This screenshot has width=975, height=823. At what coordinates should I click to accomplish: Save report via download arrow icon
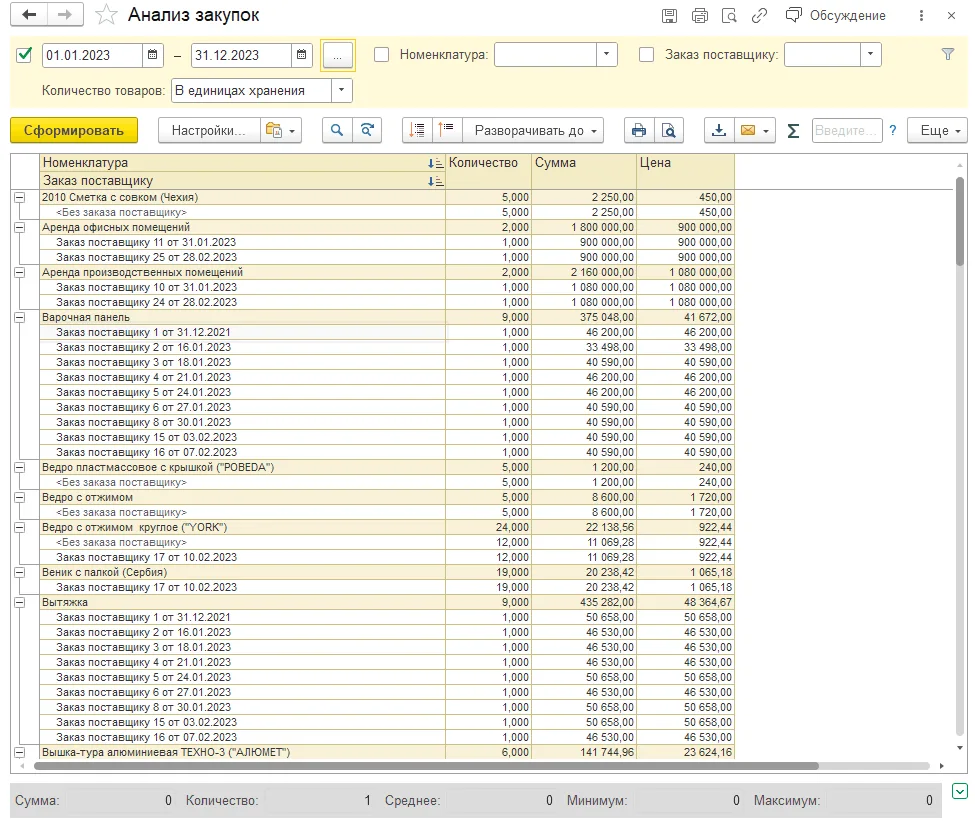pyautogui.click(x=719, y=131)
